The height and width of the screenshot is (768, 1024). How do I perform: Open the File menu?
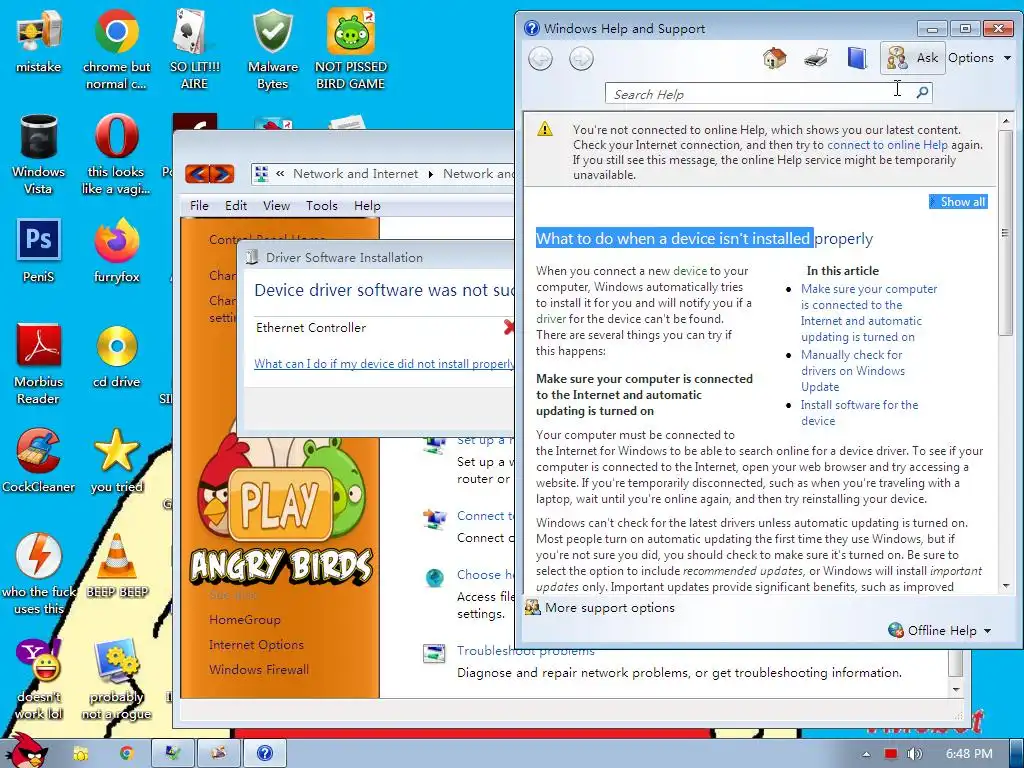click(x=199, y=206)
